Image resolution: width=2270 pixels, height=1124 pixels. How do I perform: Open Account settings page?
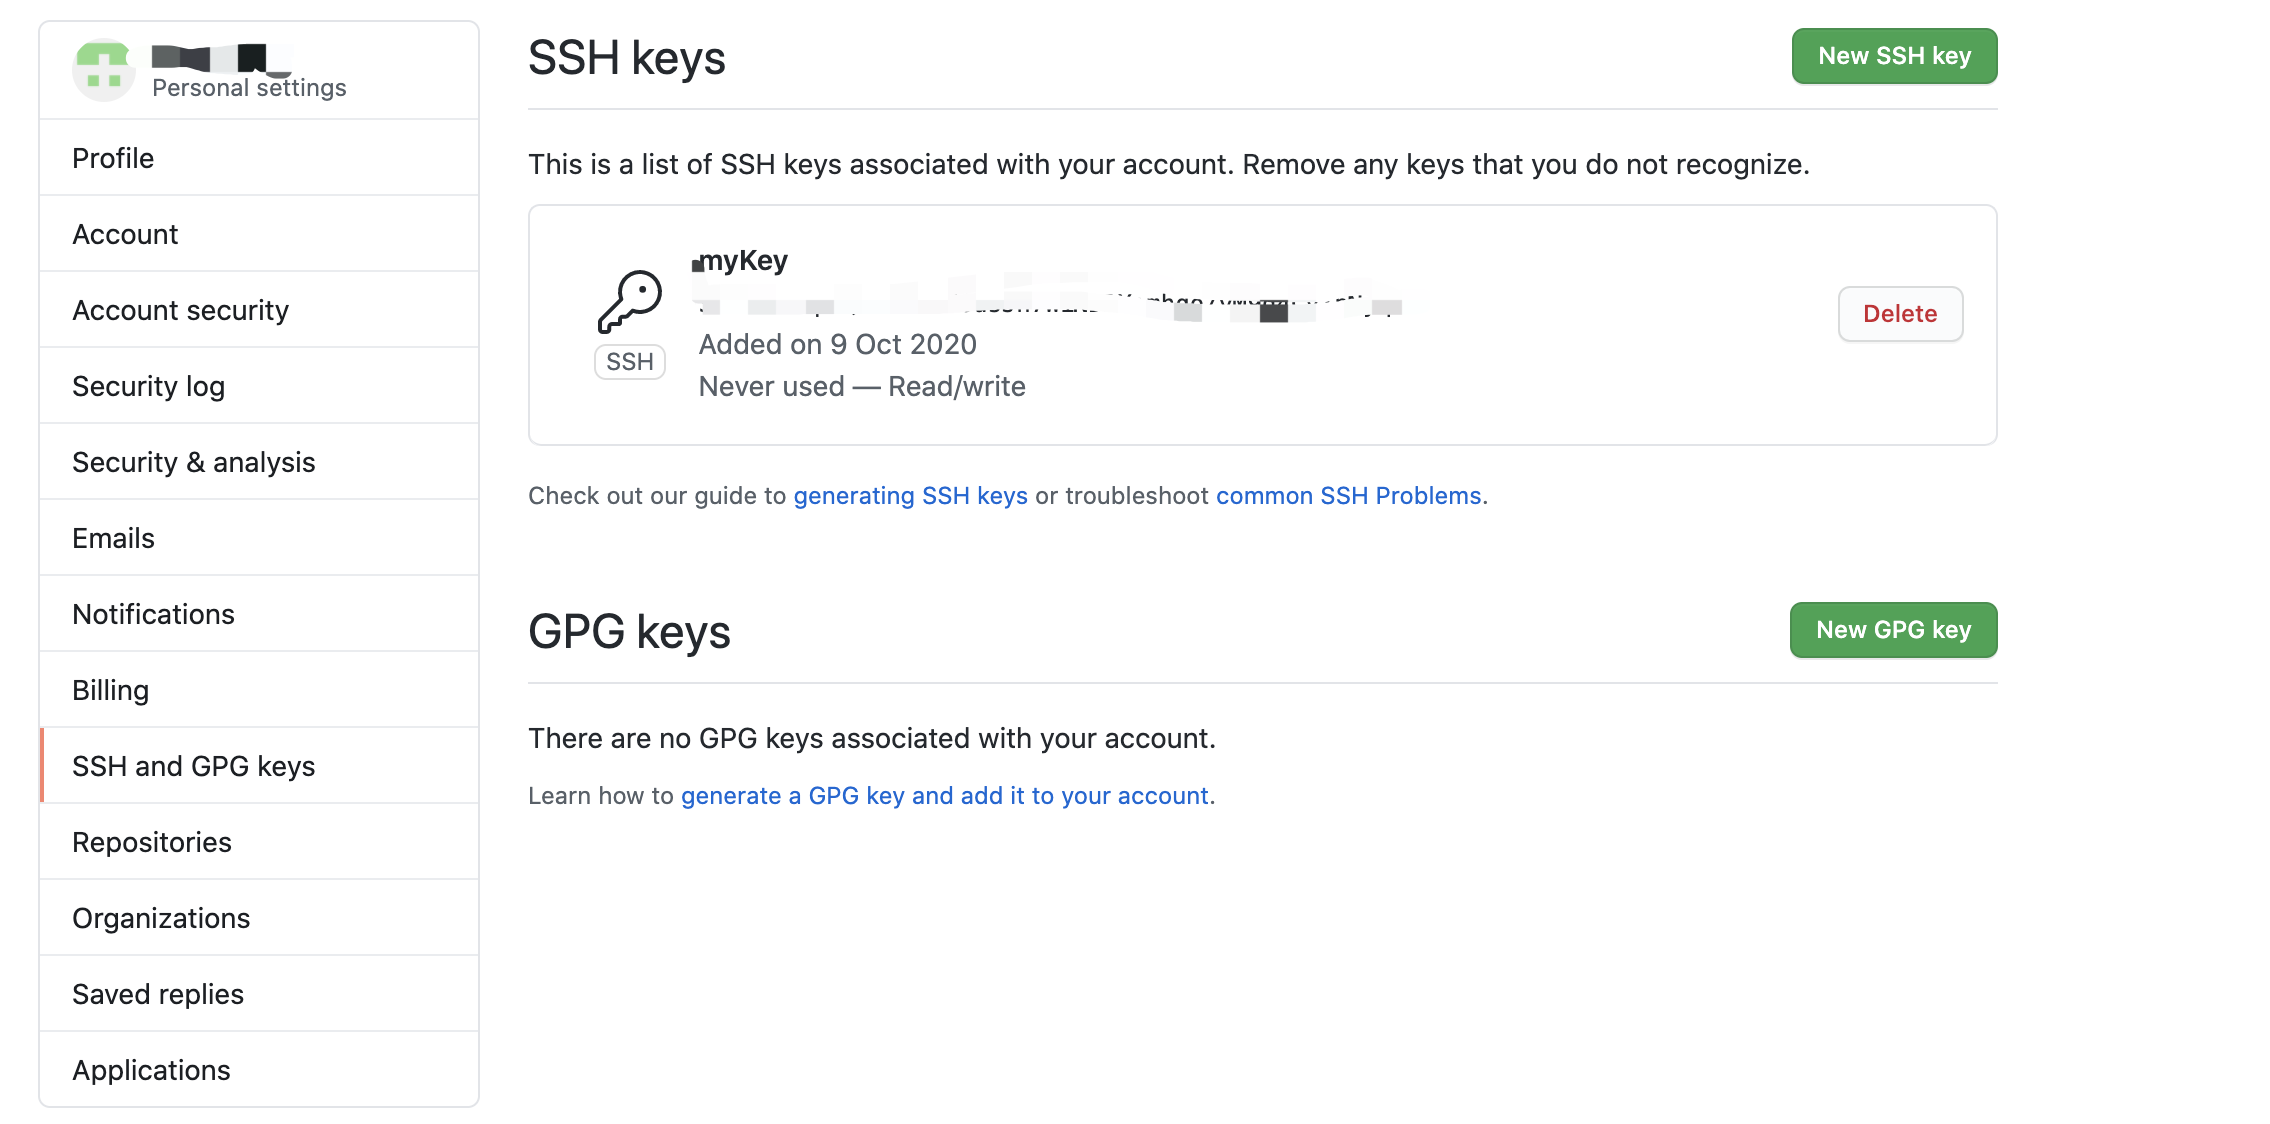(125, 234)
